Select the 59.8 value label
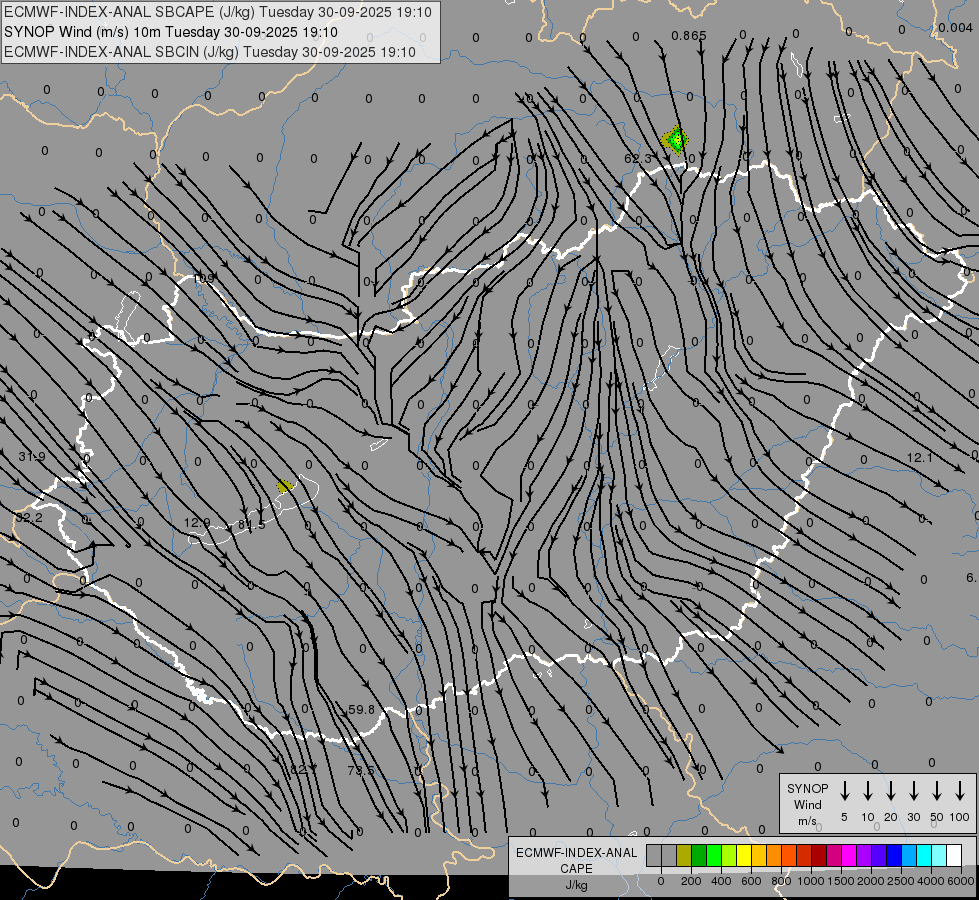The image size is (979, 900). (x=361, y=710)
